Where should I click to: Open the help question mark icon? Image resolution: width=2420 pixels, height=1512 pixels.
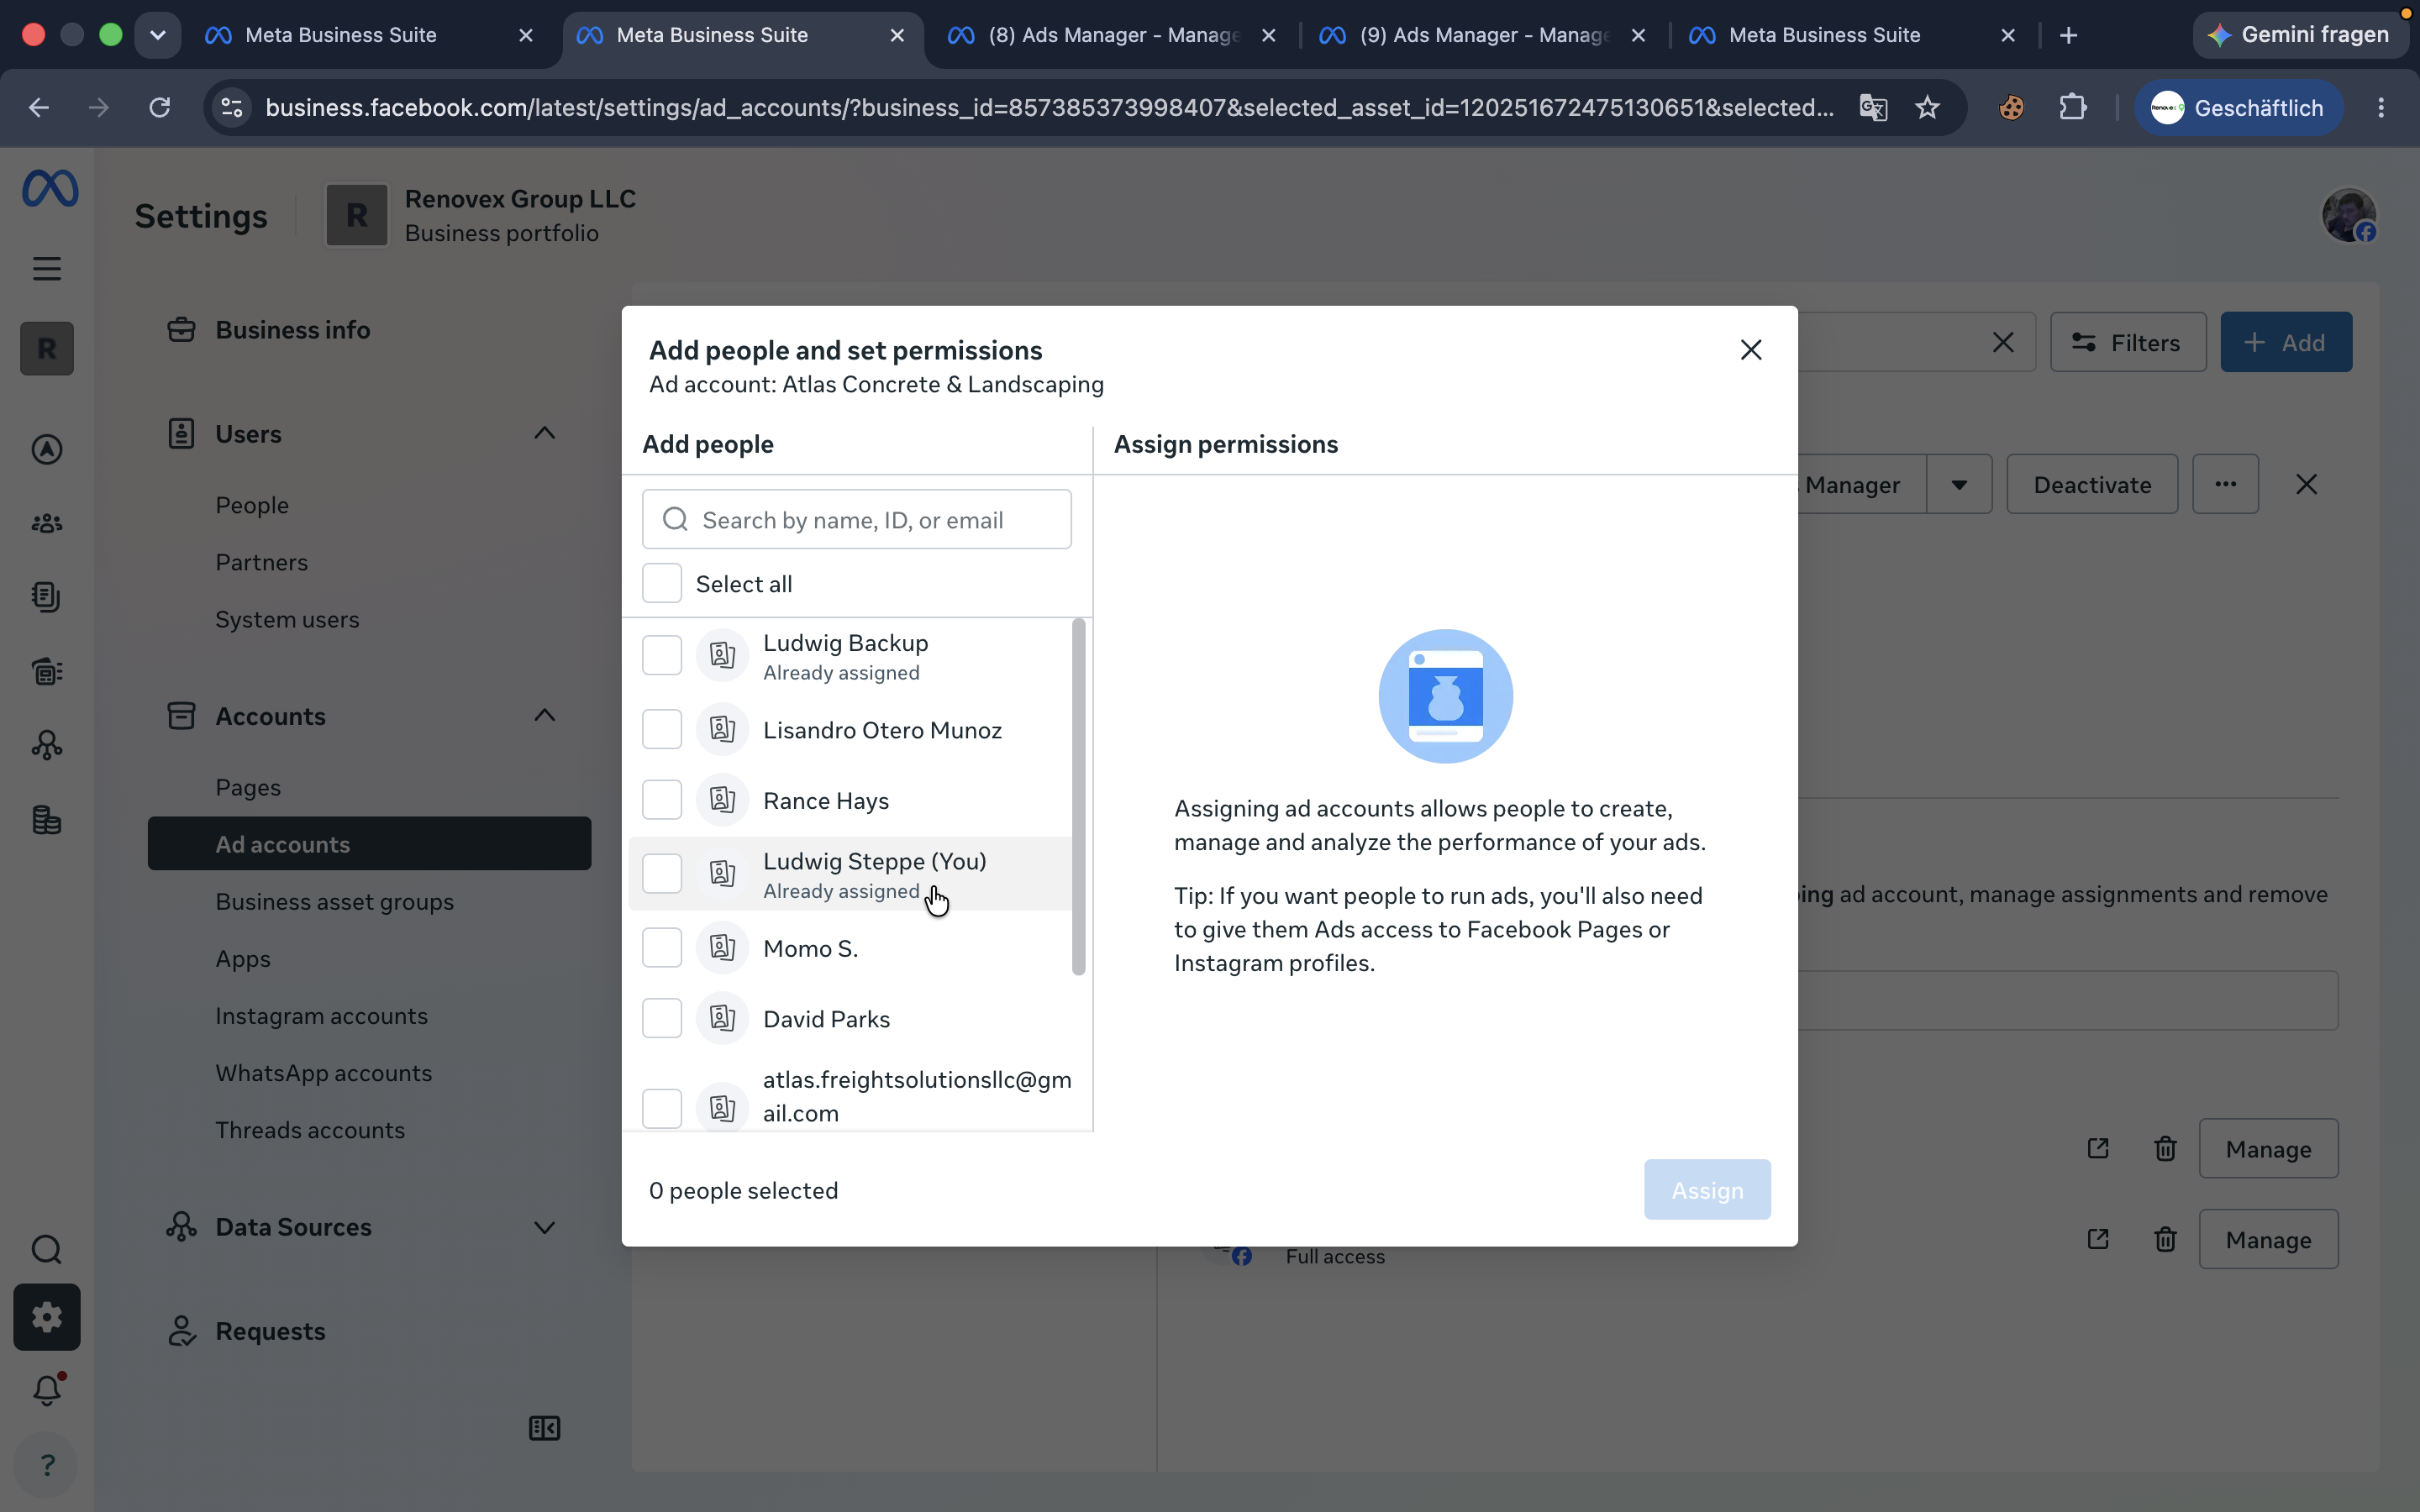pos(46,1465)
